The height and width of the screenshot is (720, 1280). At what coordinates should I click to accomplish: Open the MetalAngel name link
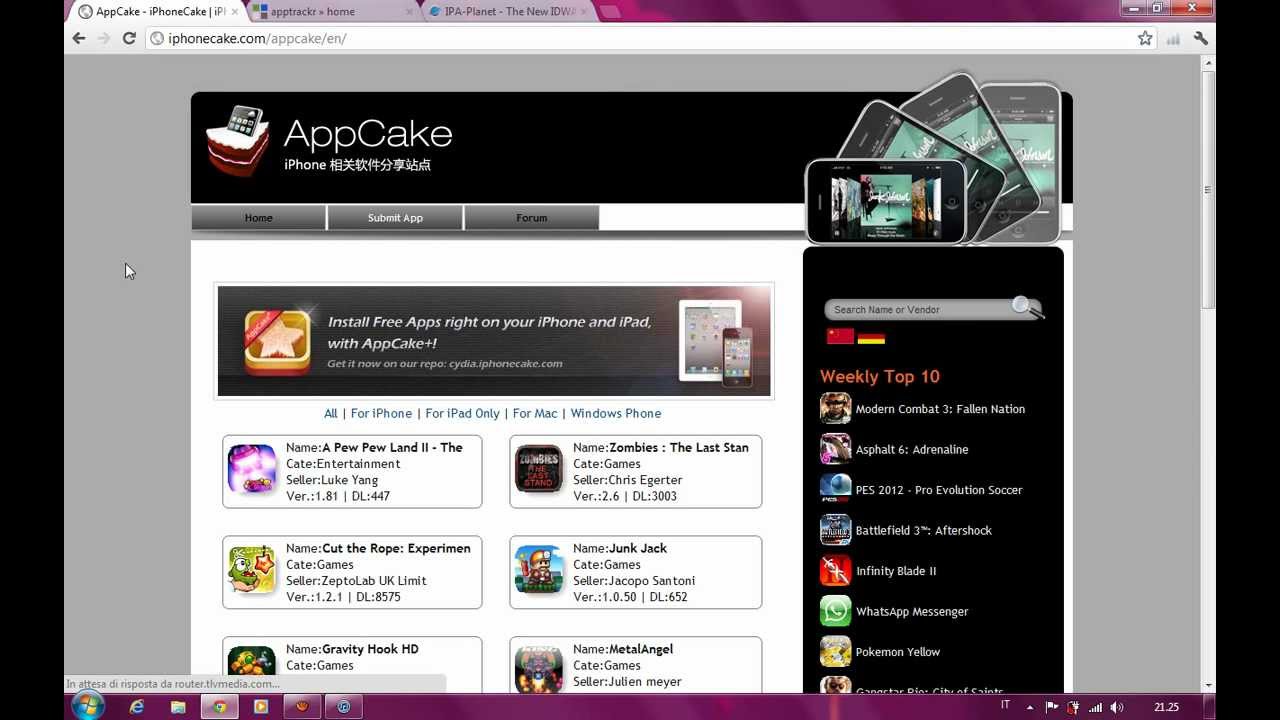pos(641,649)
